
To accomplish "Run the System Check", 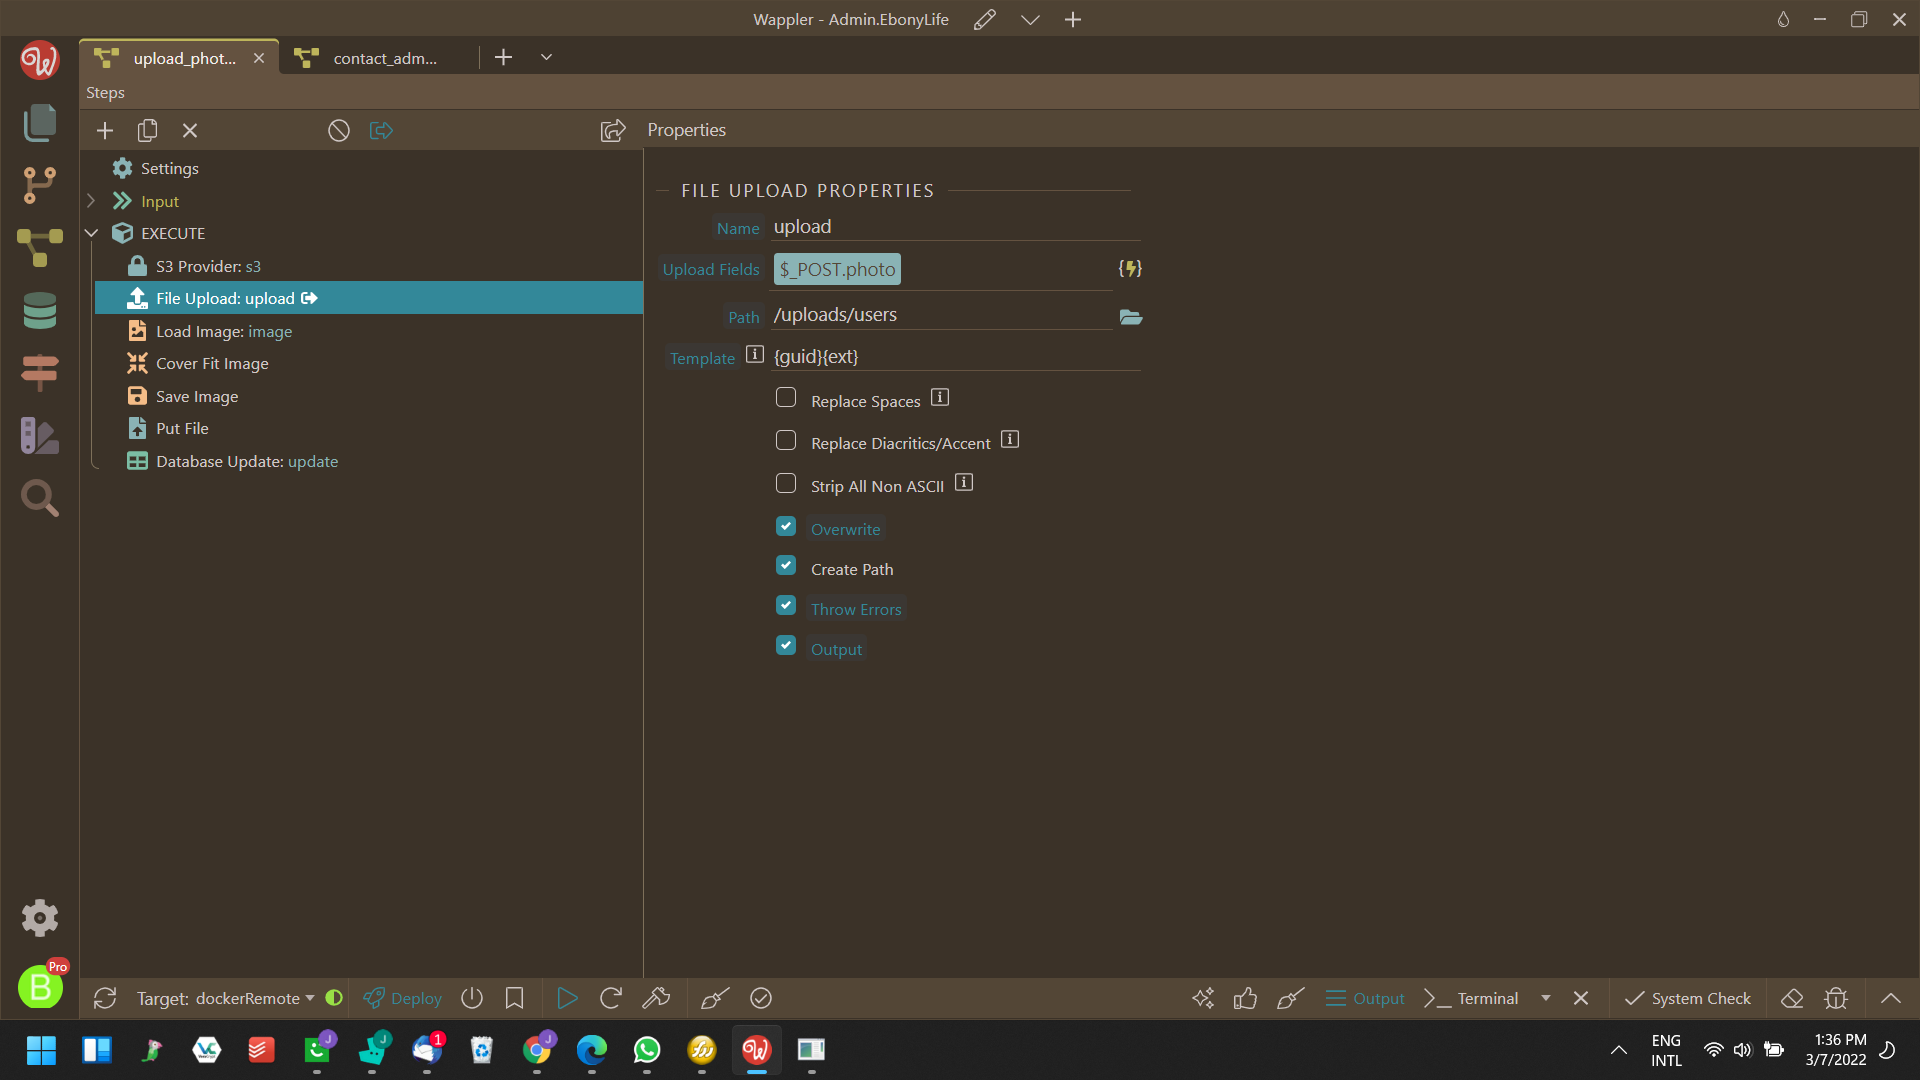I will tap(1688, 998).
